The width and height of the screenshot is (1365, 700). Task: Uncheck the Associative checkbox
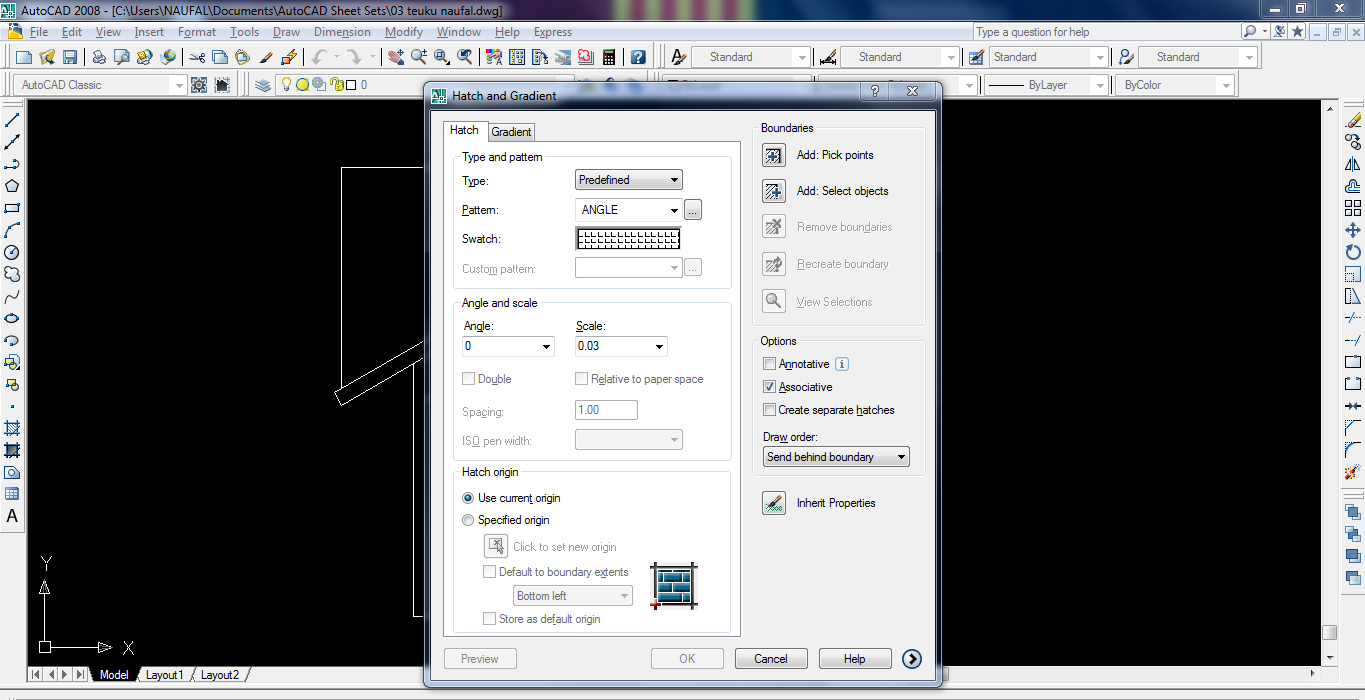pos(769,387)
